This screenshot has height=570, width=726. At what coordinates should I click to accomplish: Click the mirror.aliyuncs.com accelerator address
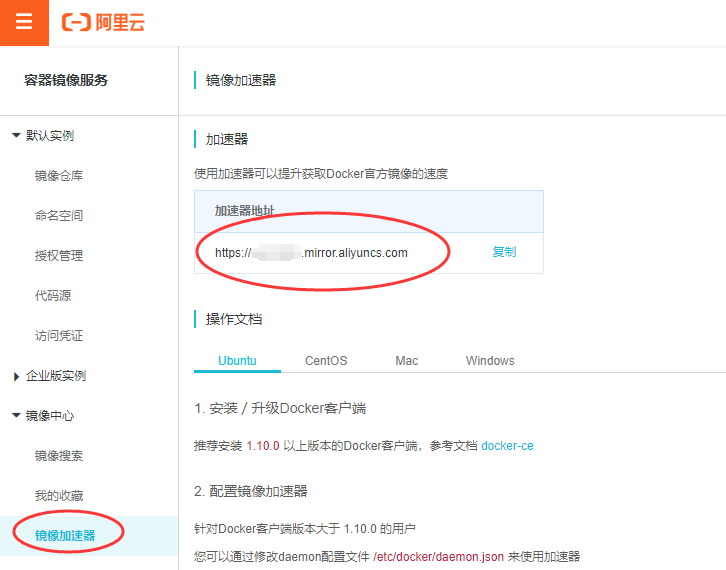[311, 253]
